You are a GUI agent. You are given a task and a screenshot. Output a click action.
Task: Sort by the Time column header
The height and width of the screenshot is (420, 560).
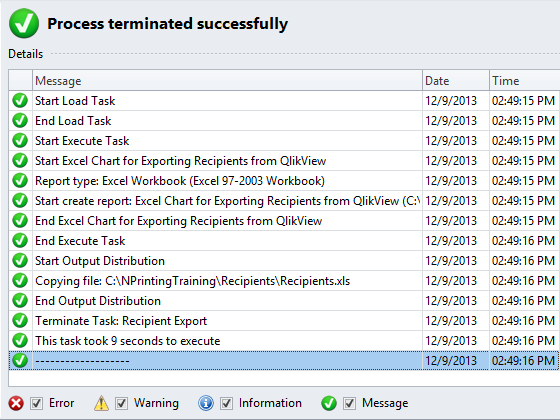point(525,81)
